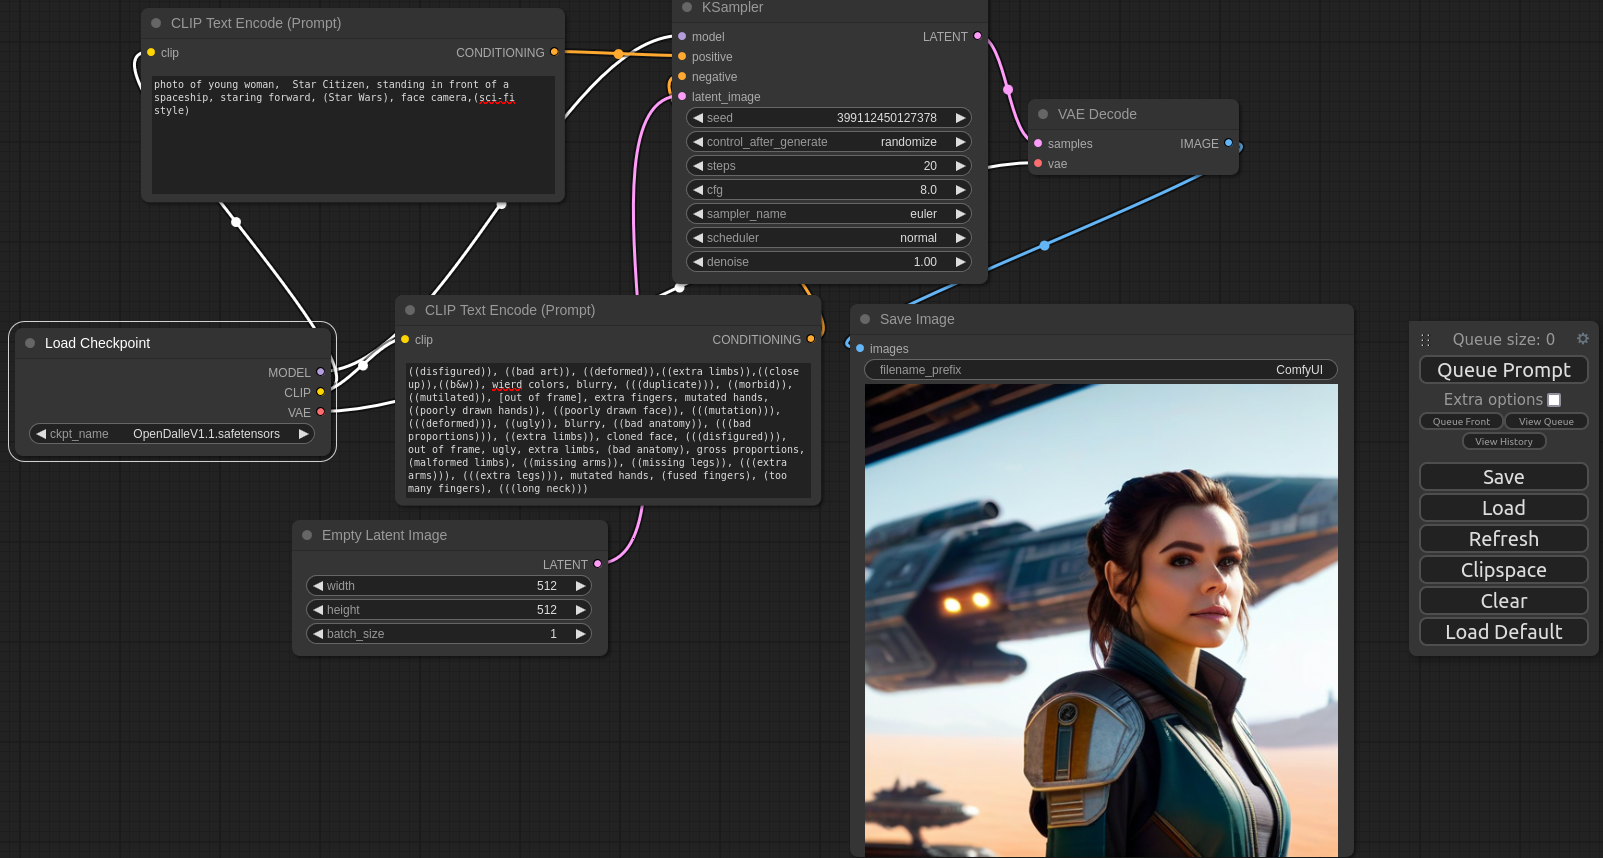Image resolution: width=1603 pixels, height=858 pixels.
Task: Click the Load Checkpoint MODEL output socket
Action: [321, 372]
